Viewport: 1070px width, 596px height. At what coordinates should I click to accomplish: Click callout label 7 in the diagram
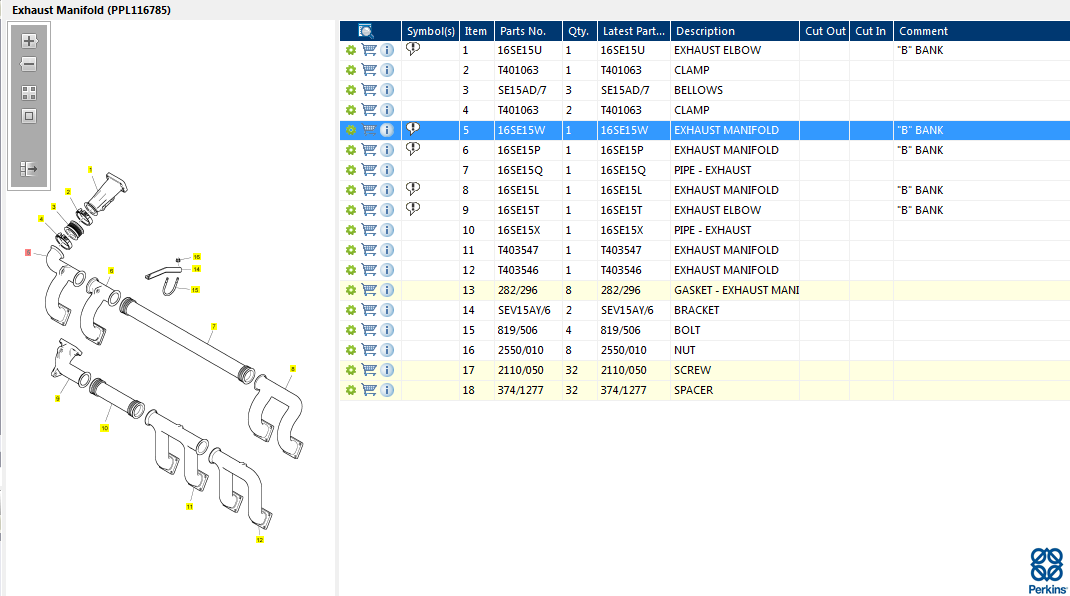[x=214, y=327]
